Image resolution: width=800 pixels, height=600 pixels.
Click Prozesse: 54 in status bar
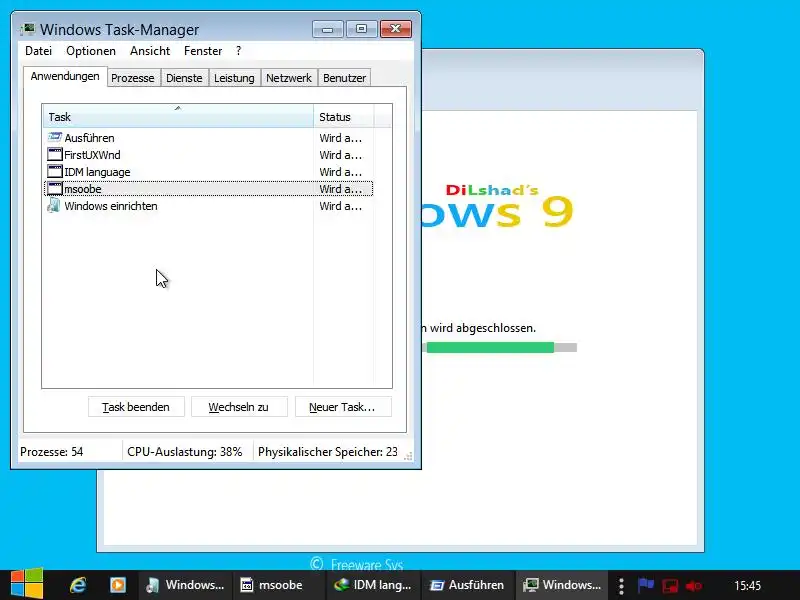click(x=51, y=452)
